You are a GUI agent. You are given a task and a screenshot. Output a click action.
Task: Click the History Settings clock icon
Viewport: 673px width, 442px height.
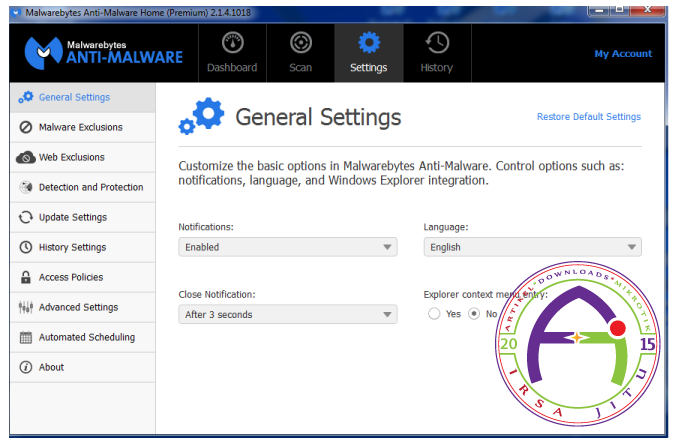click(26, 248)
